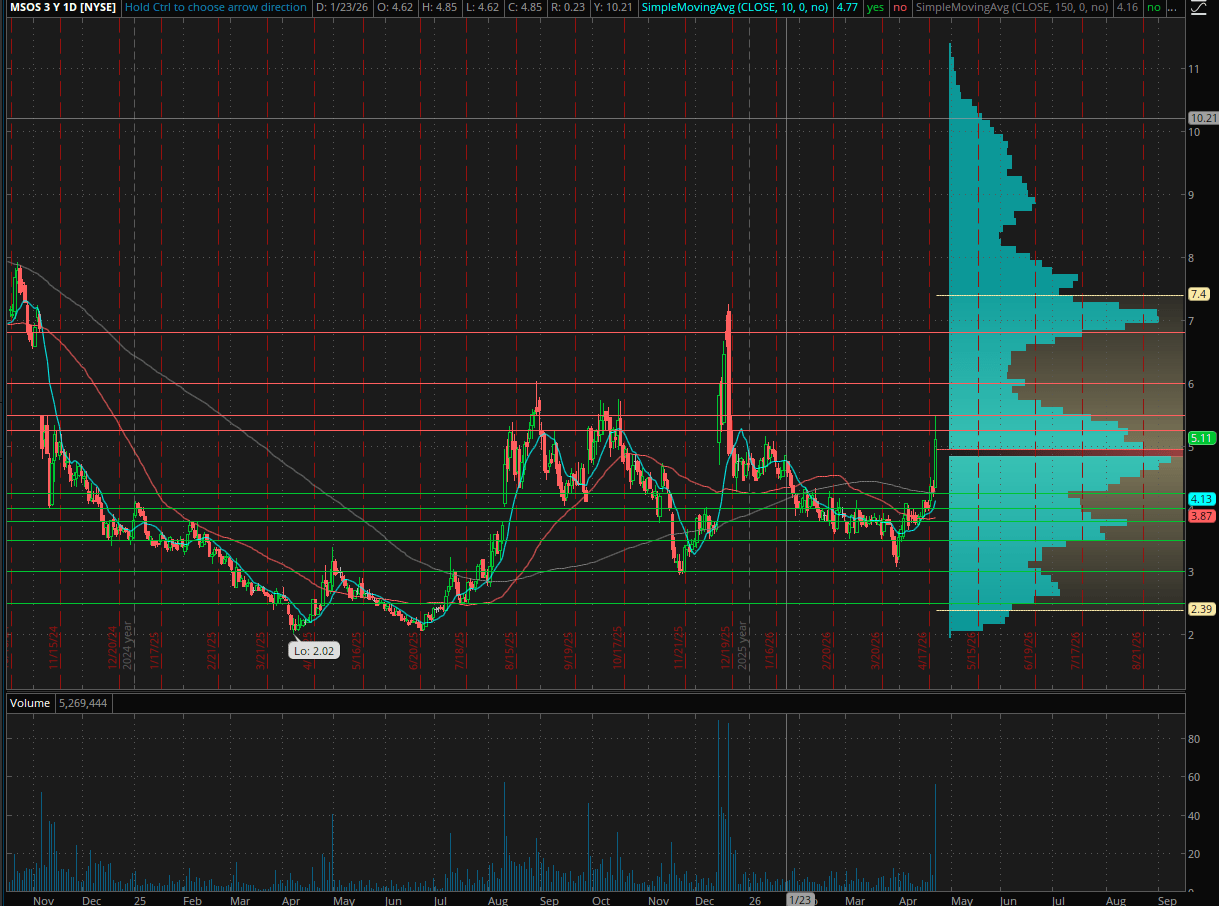The image size is (1219, 906).
Task: Click the yellow 2.39 price level bubble
Action: (1201, 609)
